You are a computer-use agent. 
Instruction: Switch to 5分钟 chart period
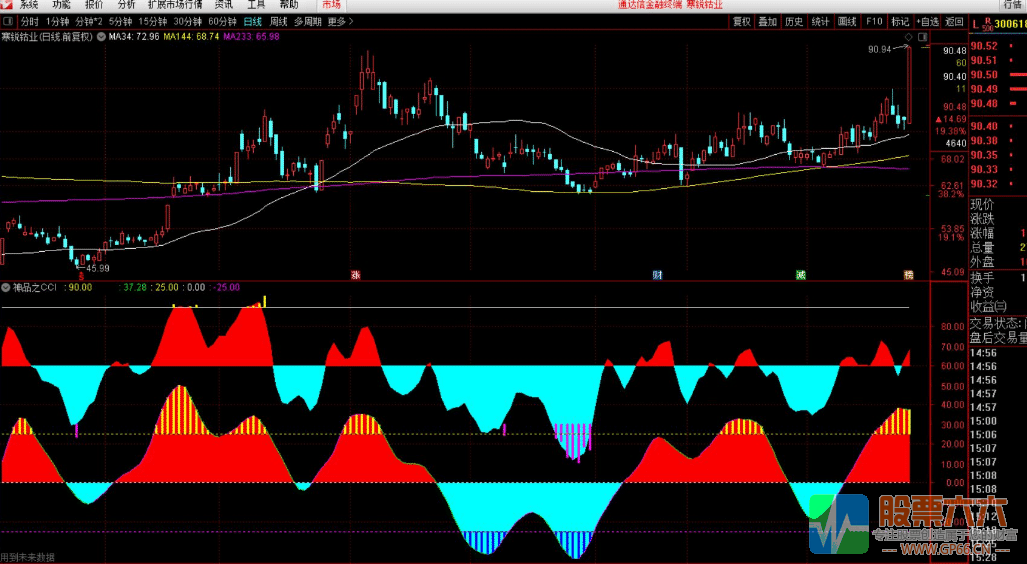(121, 22)
